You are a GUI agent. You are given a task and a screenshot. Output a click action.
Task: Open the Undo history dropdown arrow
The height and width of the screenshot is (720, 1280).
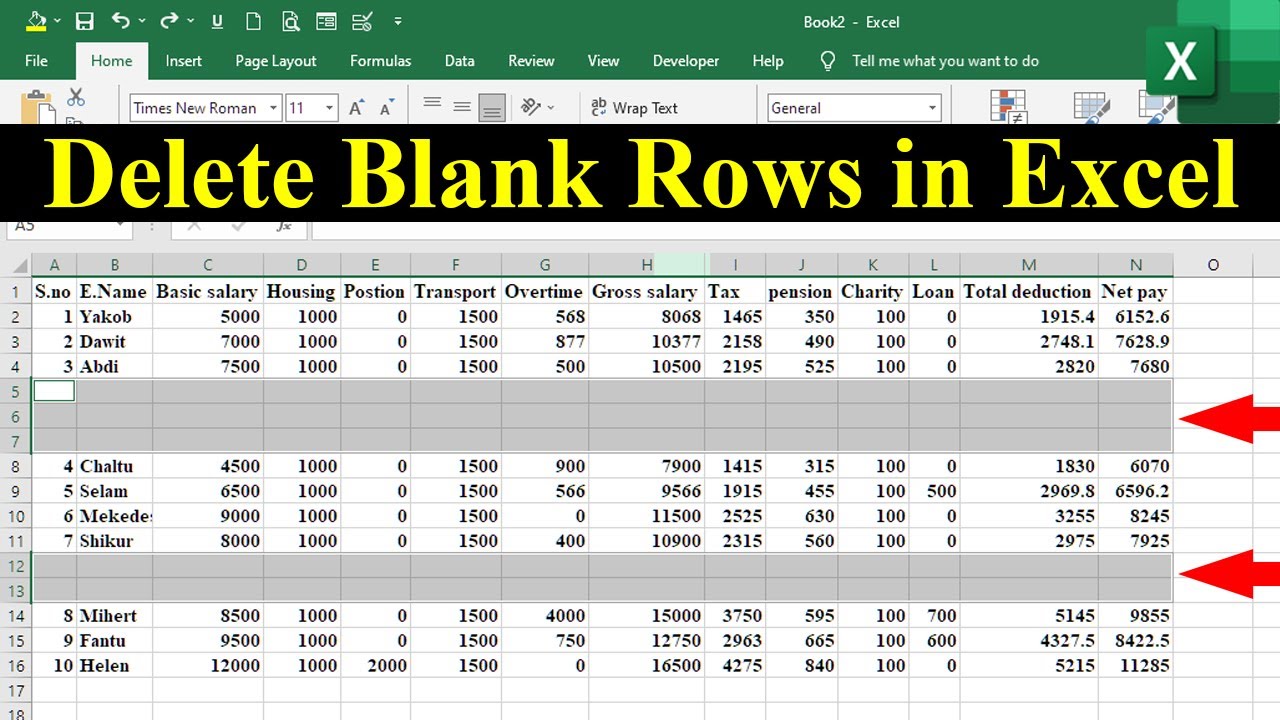[x=143, y=21]
